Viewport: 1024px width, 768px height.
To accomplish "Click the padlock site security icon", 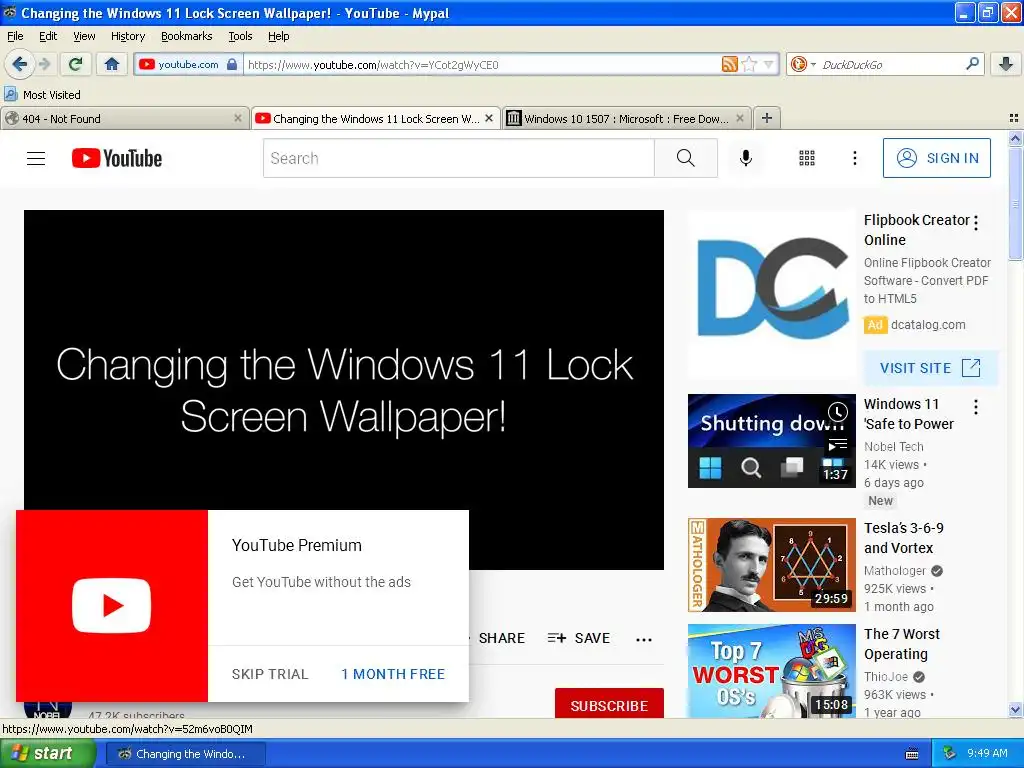I will [232, 64].
